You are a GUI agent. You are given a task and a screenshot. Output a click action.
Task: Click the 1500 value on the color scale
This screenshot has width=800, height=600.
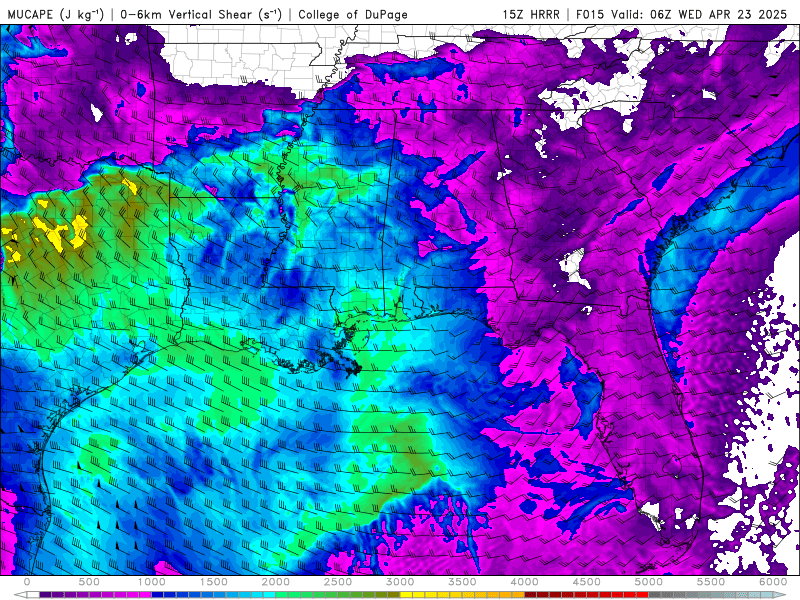214,582
